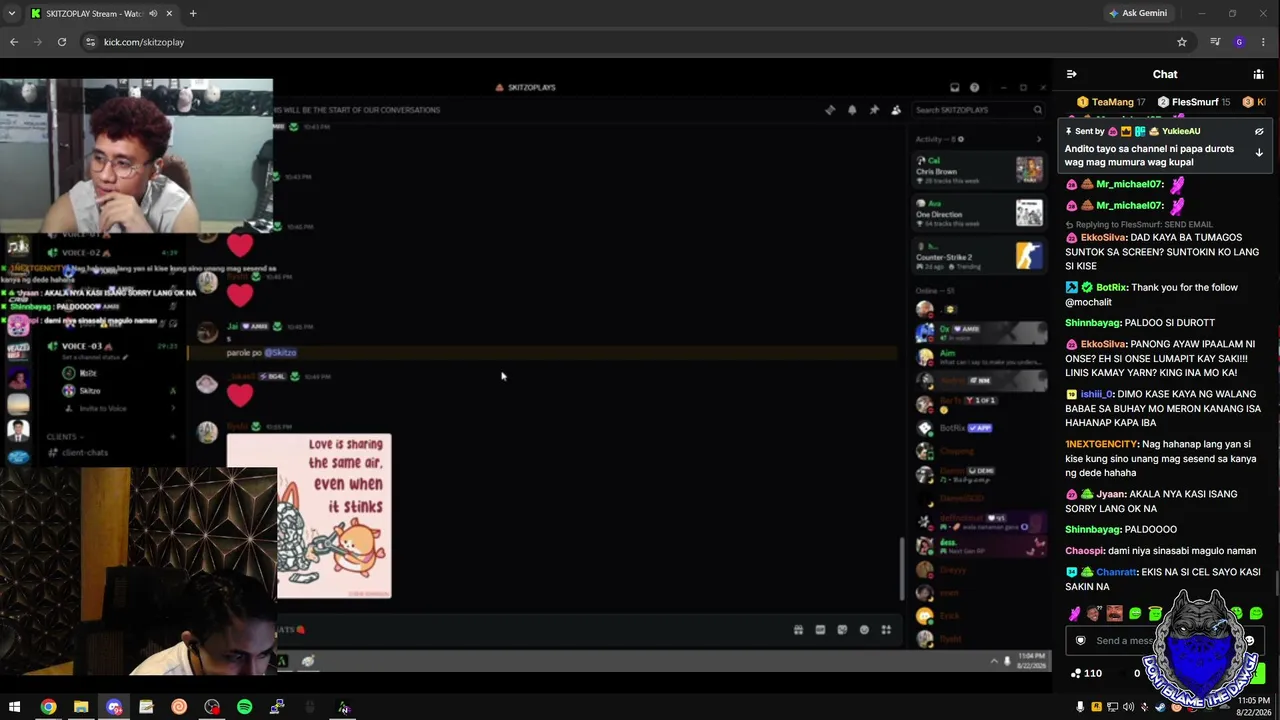Click FlesSmurf leaderboard entry
Viewport: 1280px width, 720px height.
[x=1194, y=102]
